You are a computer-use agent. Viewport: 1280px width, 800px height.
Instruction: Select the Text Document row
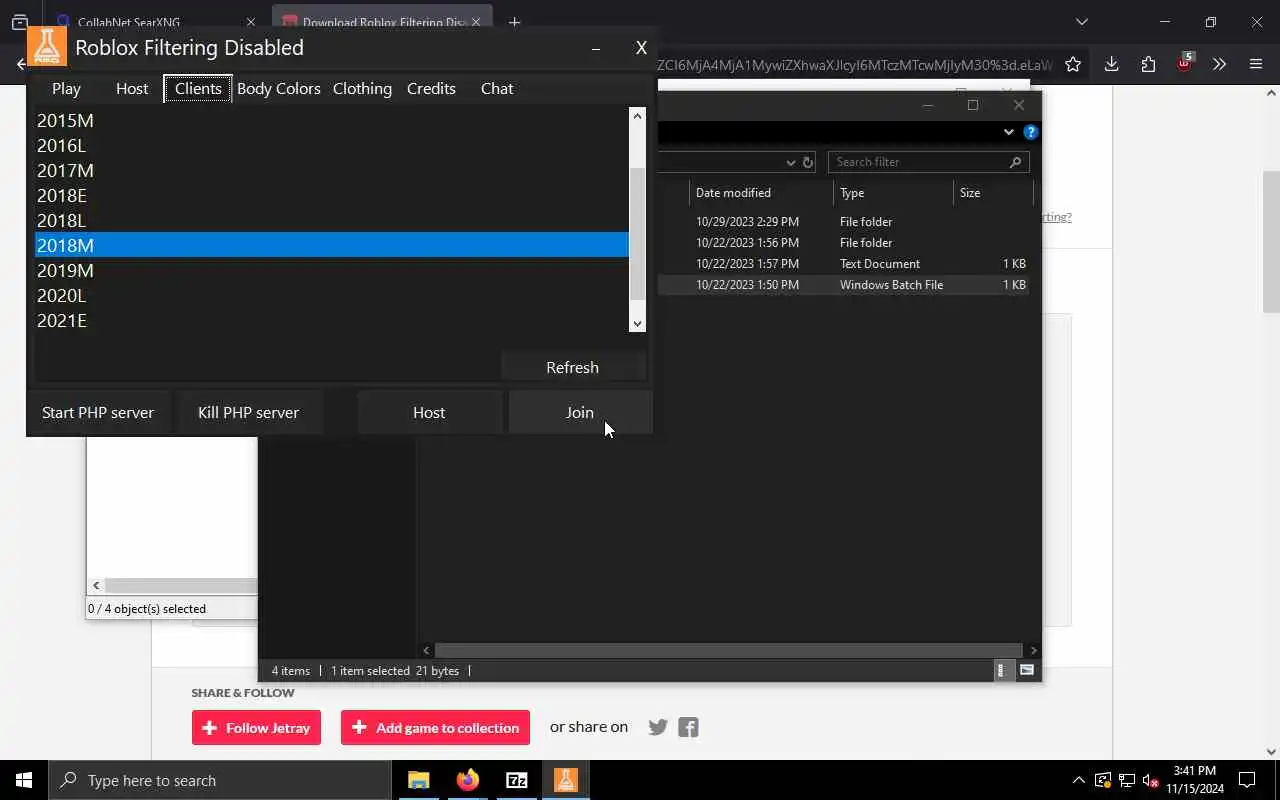point(844,264)
